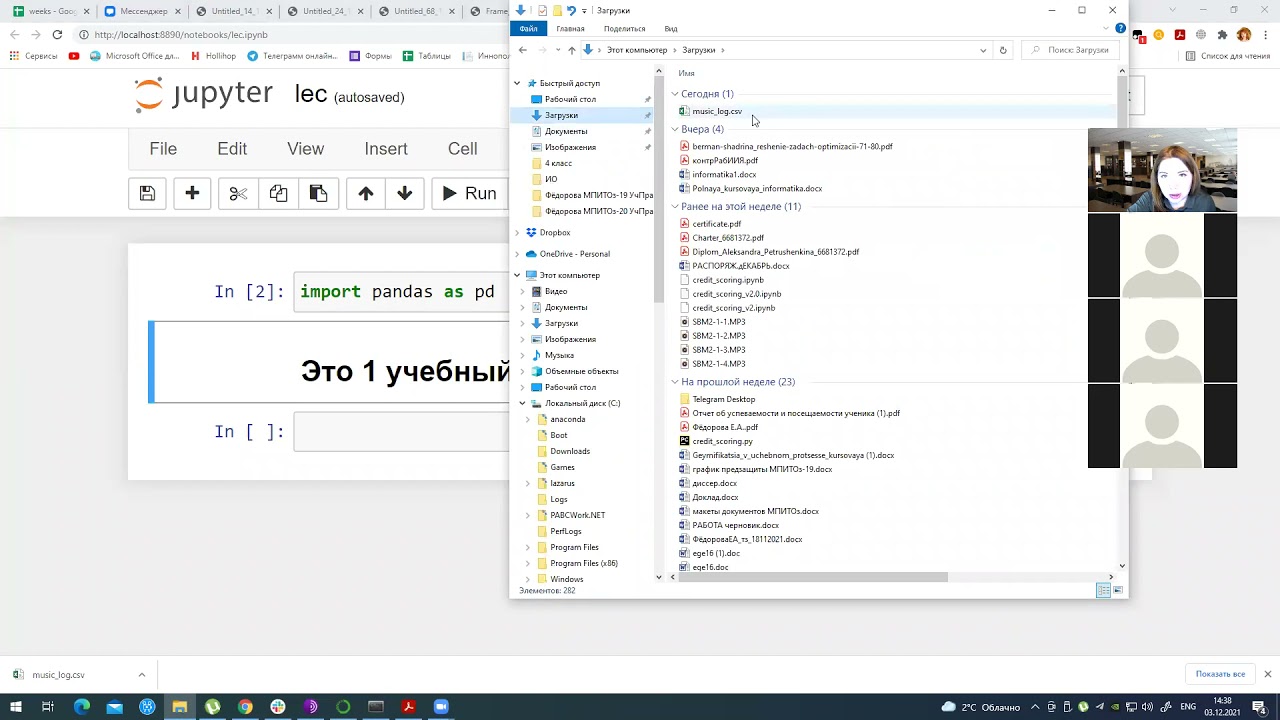This screenshot has width=1280, height=720.
Task: Expand Dropbox tree node
Action: tap(517, 232)
